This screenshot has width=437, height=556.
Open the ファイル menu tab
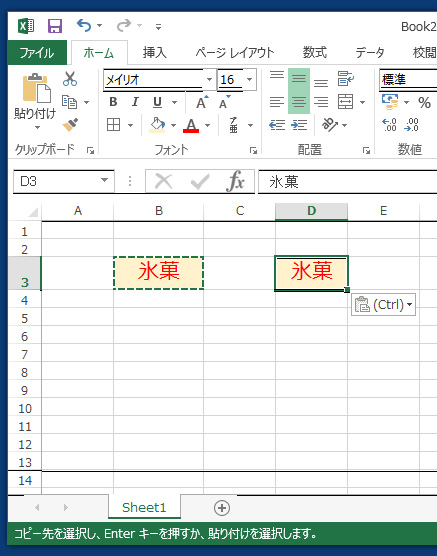tap(37, 53)
